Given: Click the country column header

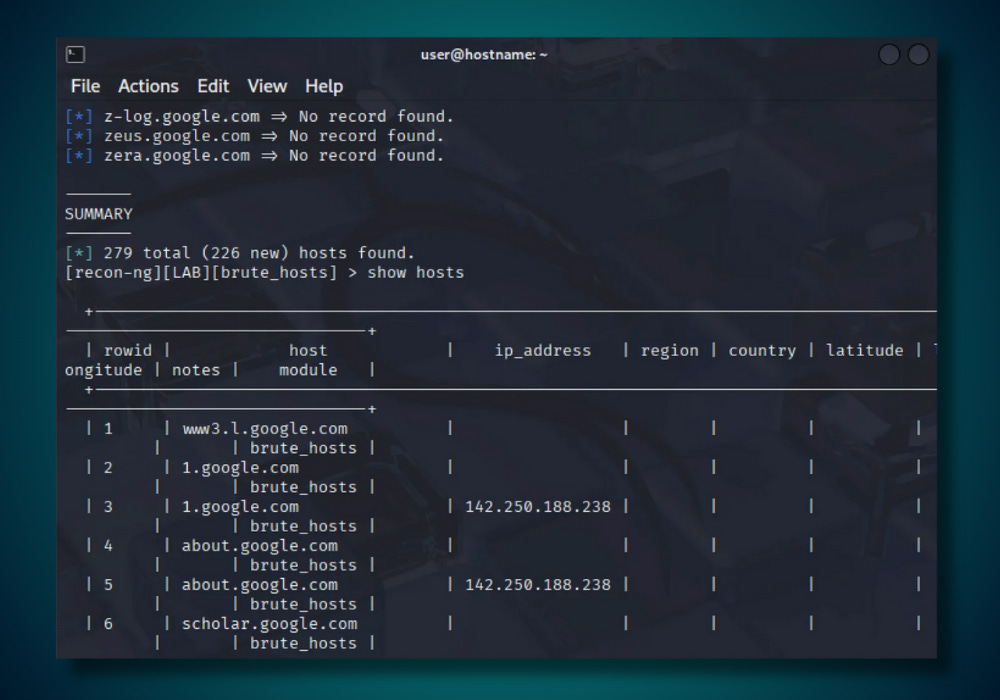Looking at the screenshot, I should (762, 351).
